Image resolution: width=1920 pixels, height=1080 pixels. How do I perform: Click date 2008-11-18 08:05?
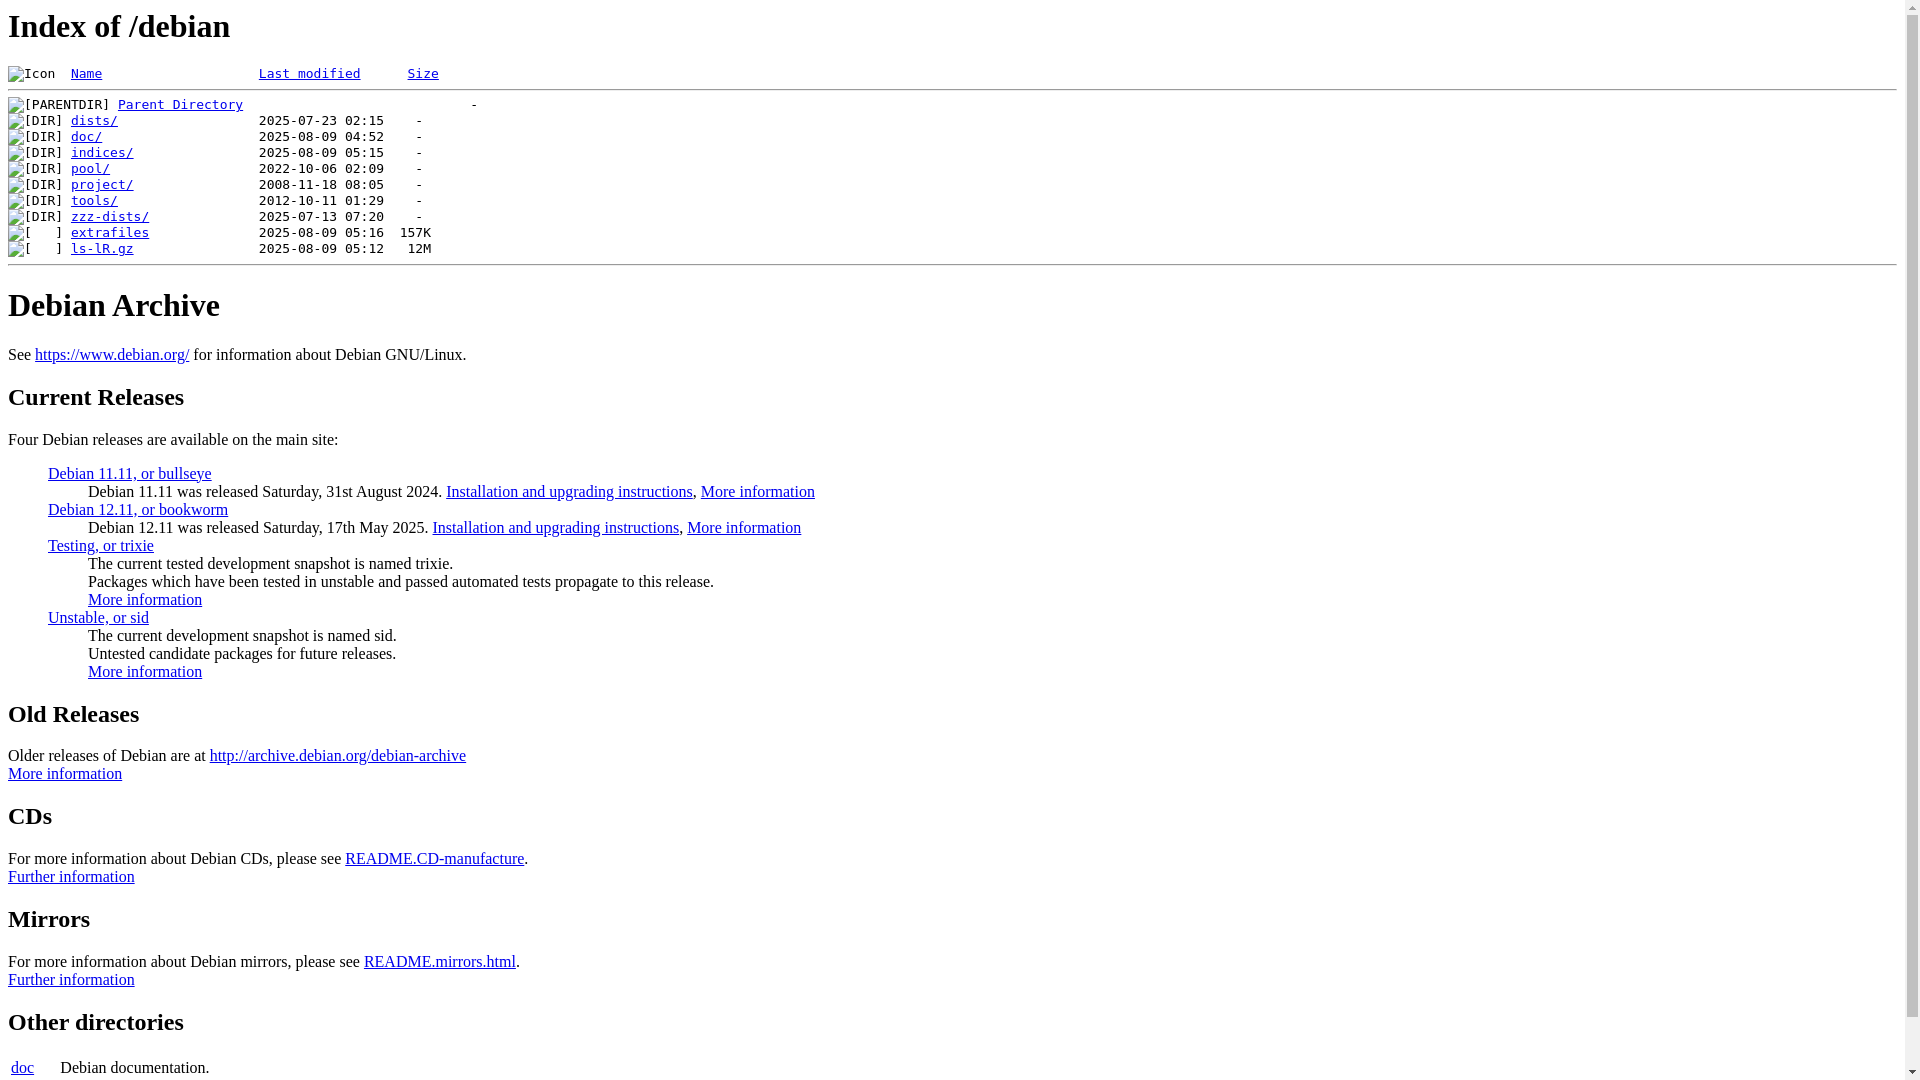[x=321, y=185]
